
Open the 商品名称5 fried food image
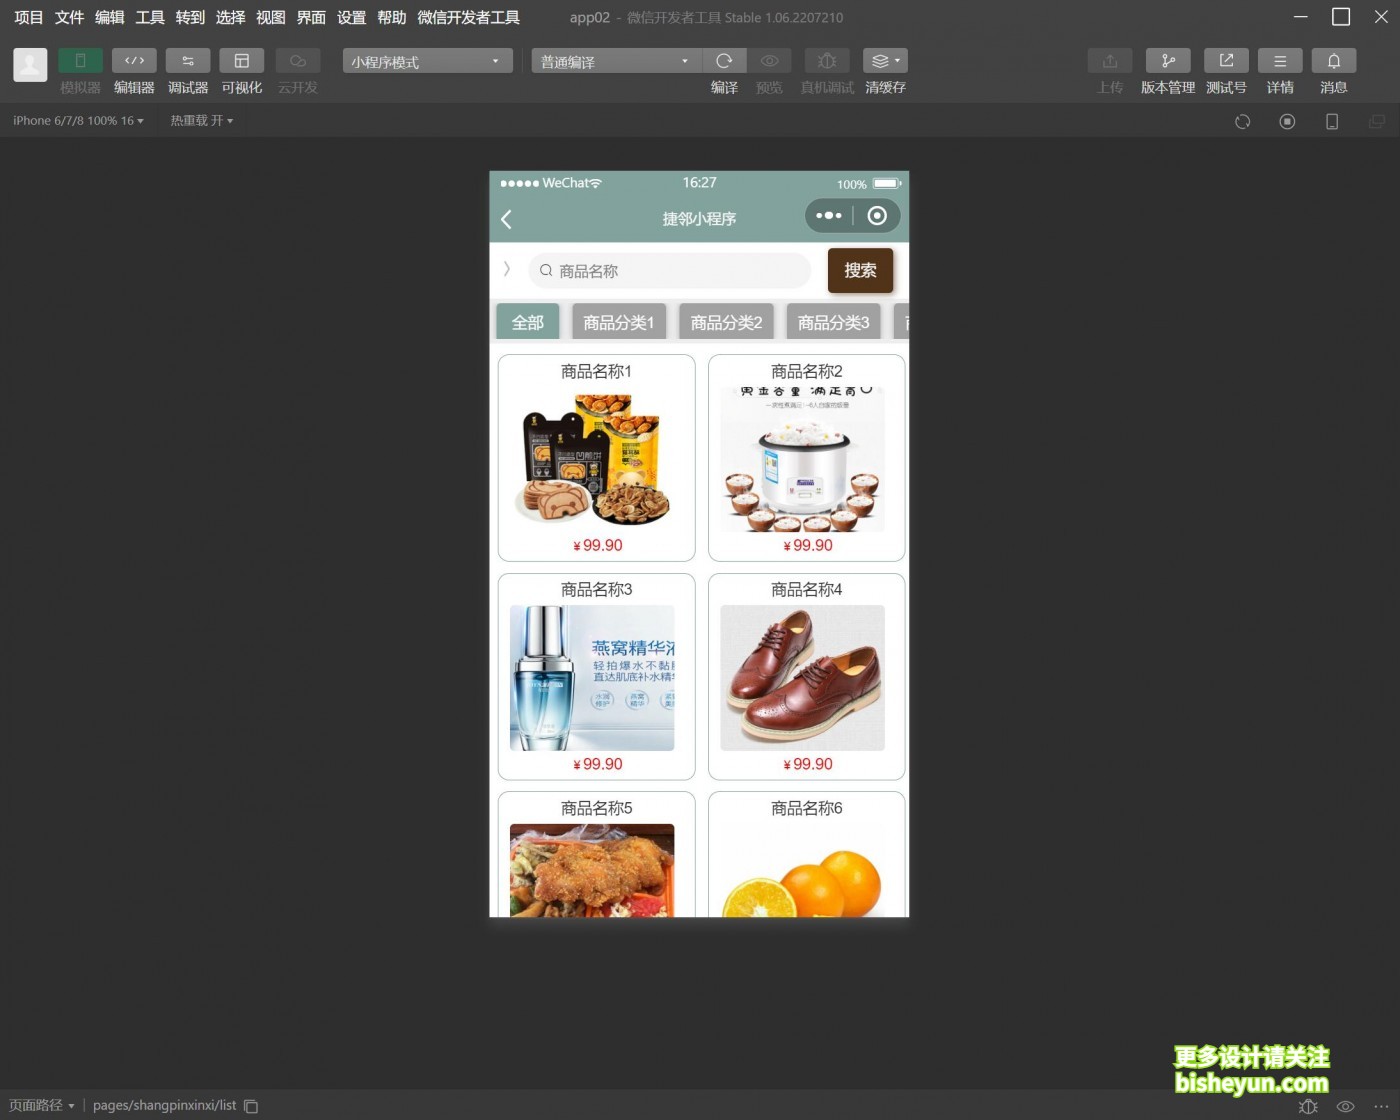[592, 870]
